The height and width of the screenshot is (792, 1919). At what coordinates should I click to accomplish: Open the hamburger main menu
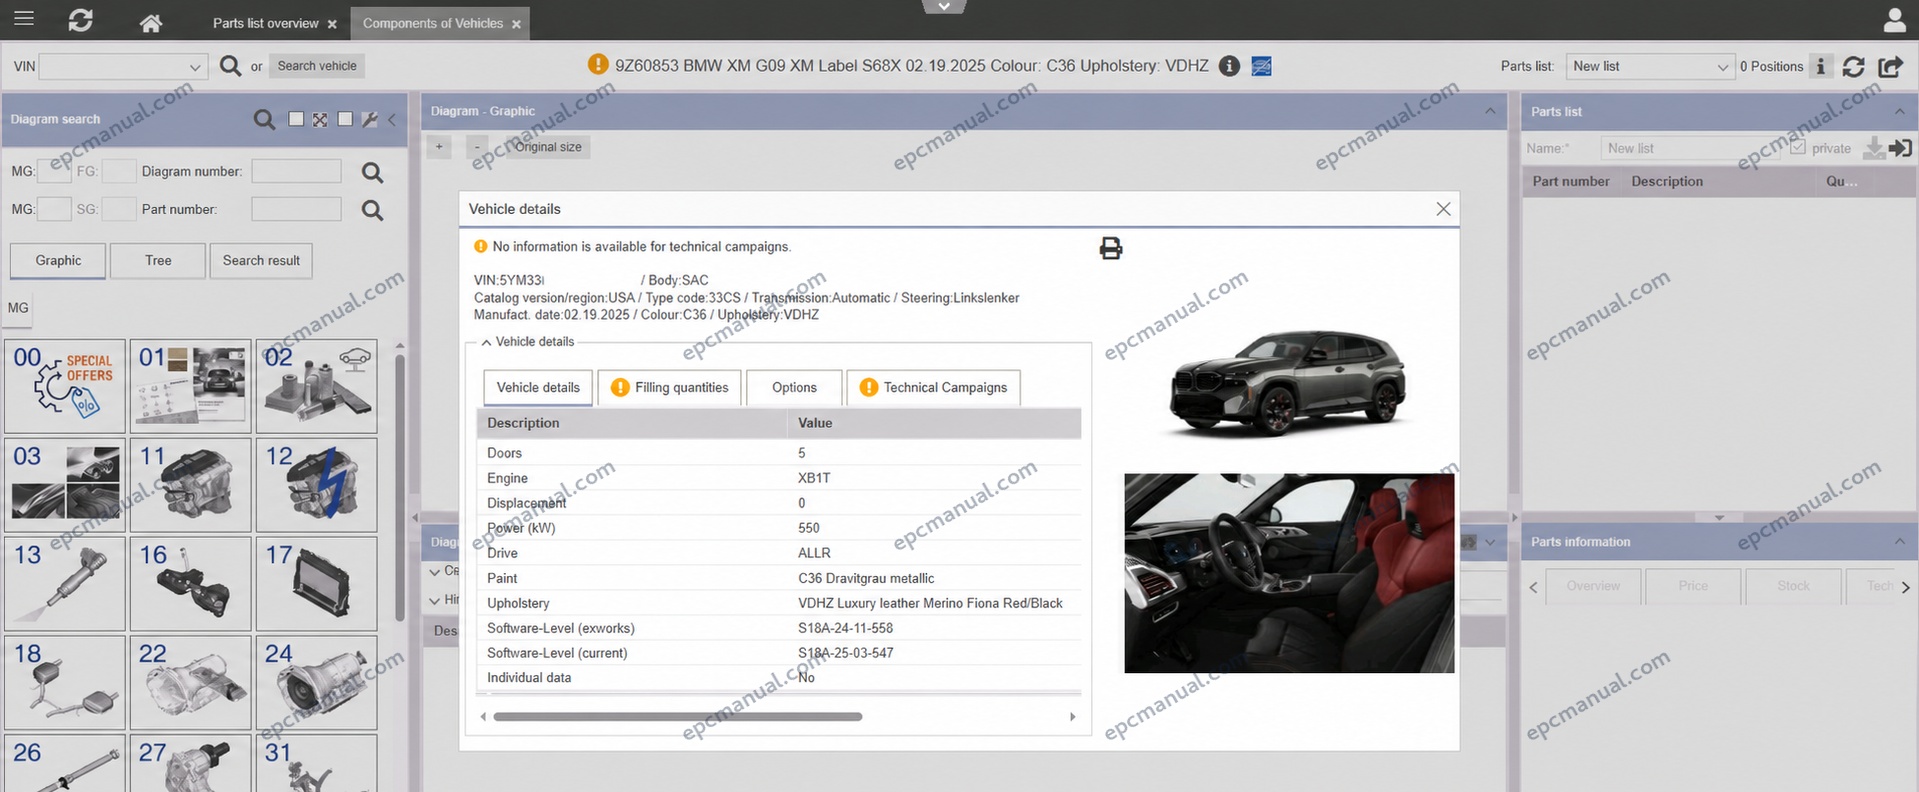tap(23, 19)
